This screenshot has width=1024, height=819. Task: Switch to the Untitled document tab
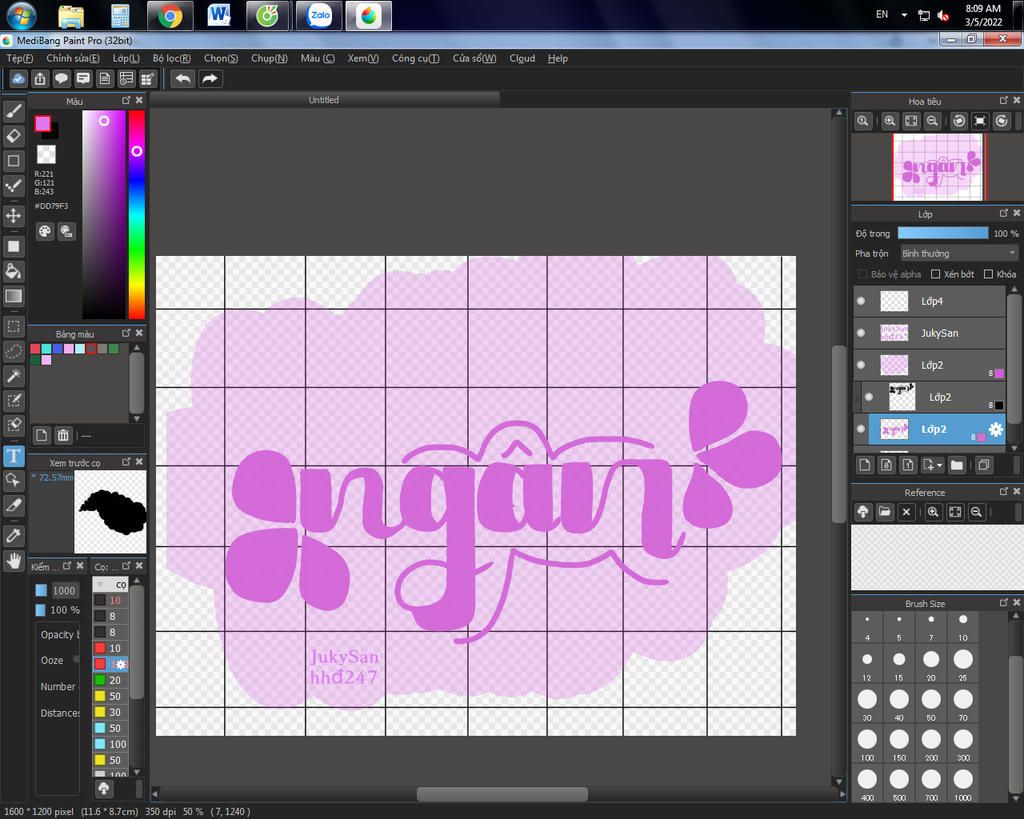[x=324, y=100]
